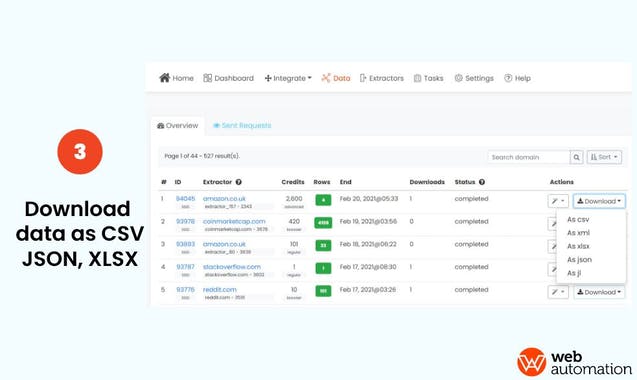Open job ID 93978
The image size is (637, 380).
point(185,221)
